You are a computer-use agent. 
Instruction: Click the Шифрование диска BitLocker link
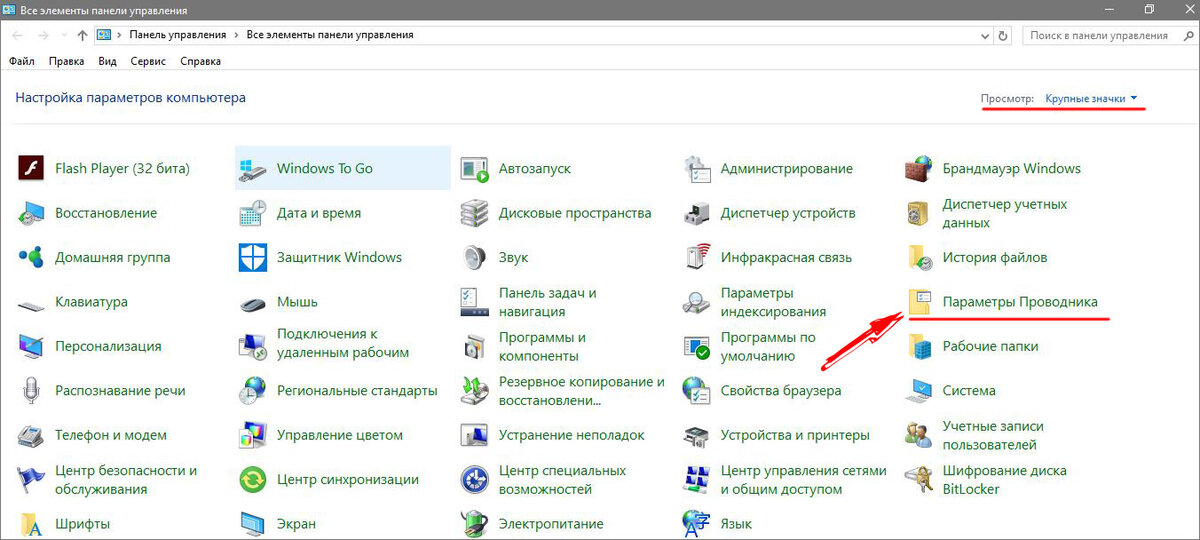point(1004,480)
